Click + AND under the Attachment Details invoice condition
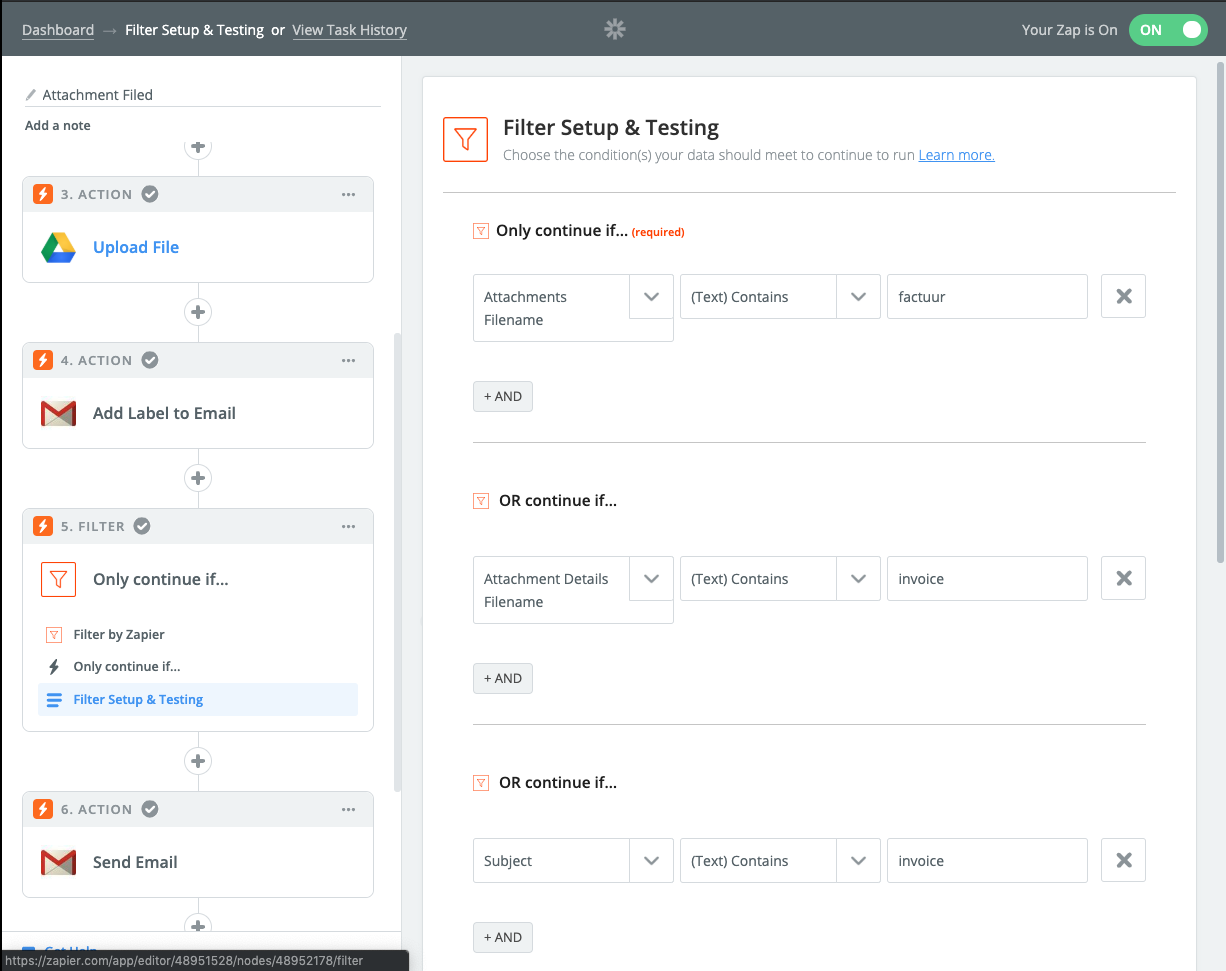This screenshot has width=1226, height=971. [x=503, y=678]
